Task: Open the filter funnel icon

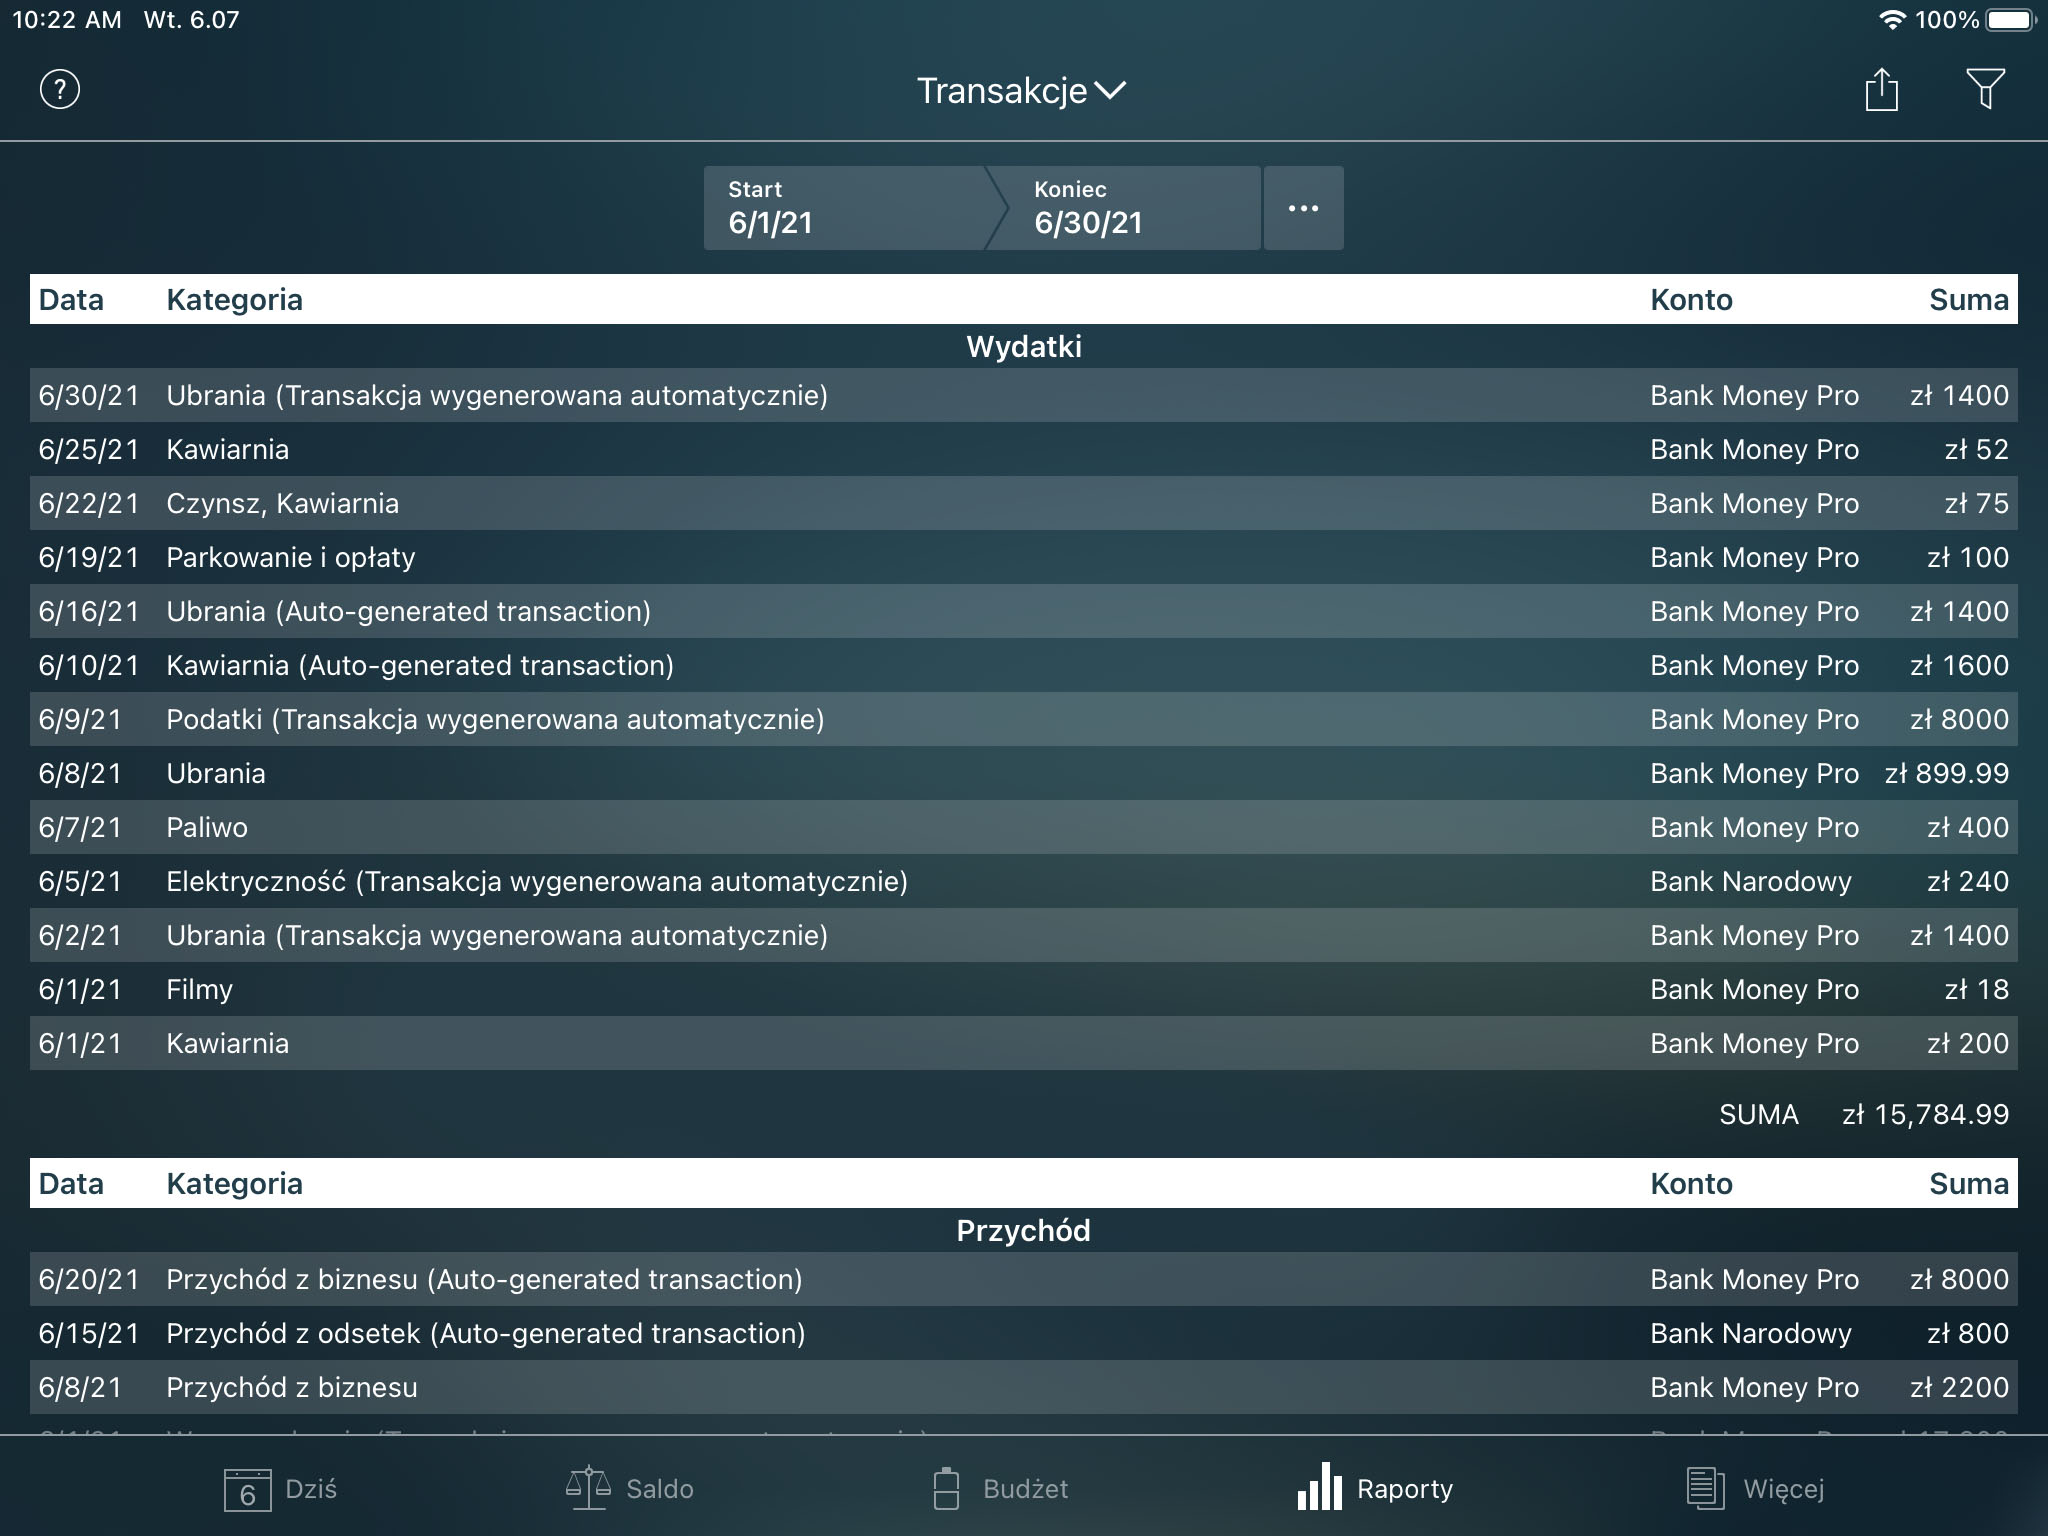Action: click(x=1985, y=89)
